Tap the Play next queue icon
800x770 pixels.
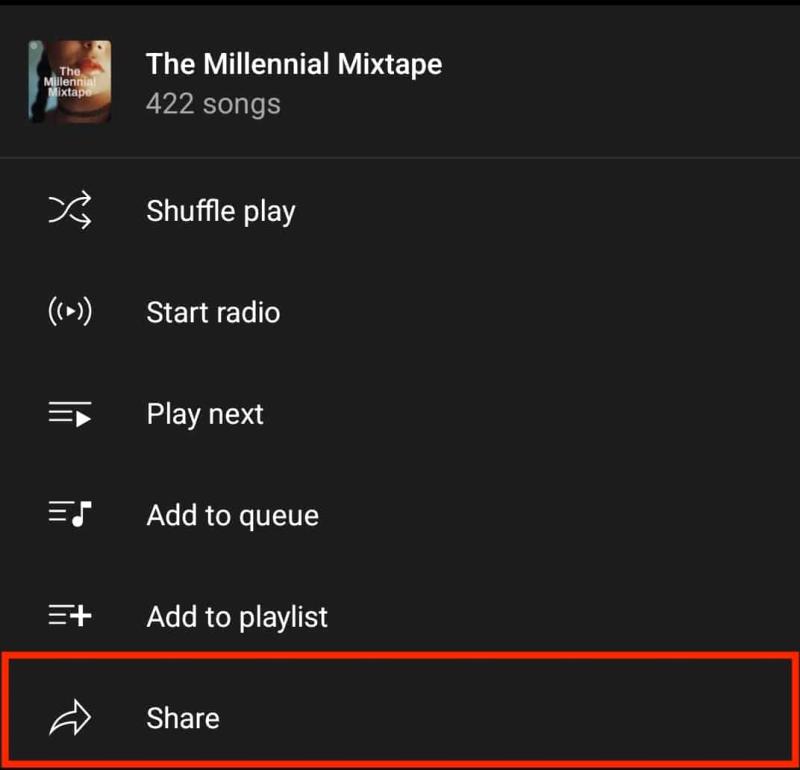coord(70,413)
